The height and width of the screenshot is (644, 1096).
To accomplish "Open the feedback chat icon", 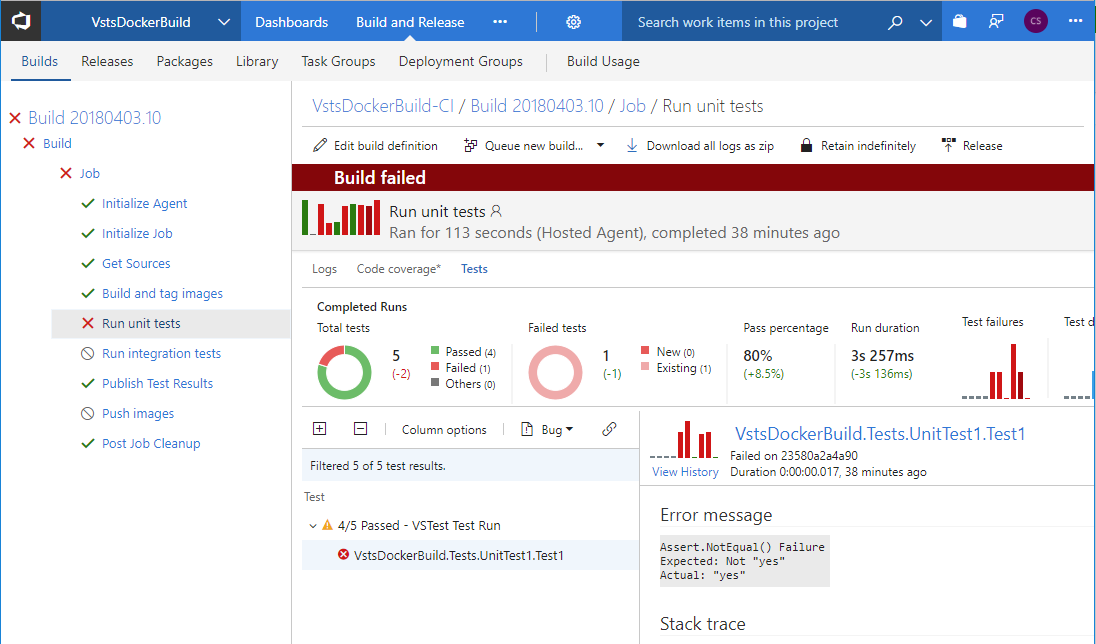I will 995,21.
